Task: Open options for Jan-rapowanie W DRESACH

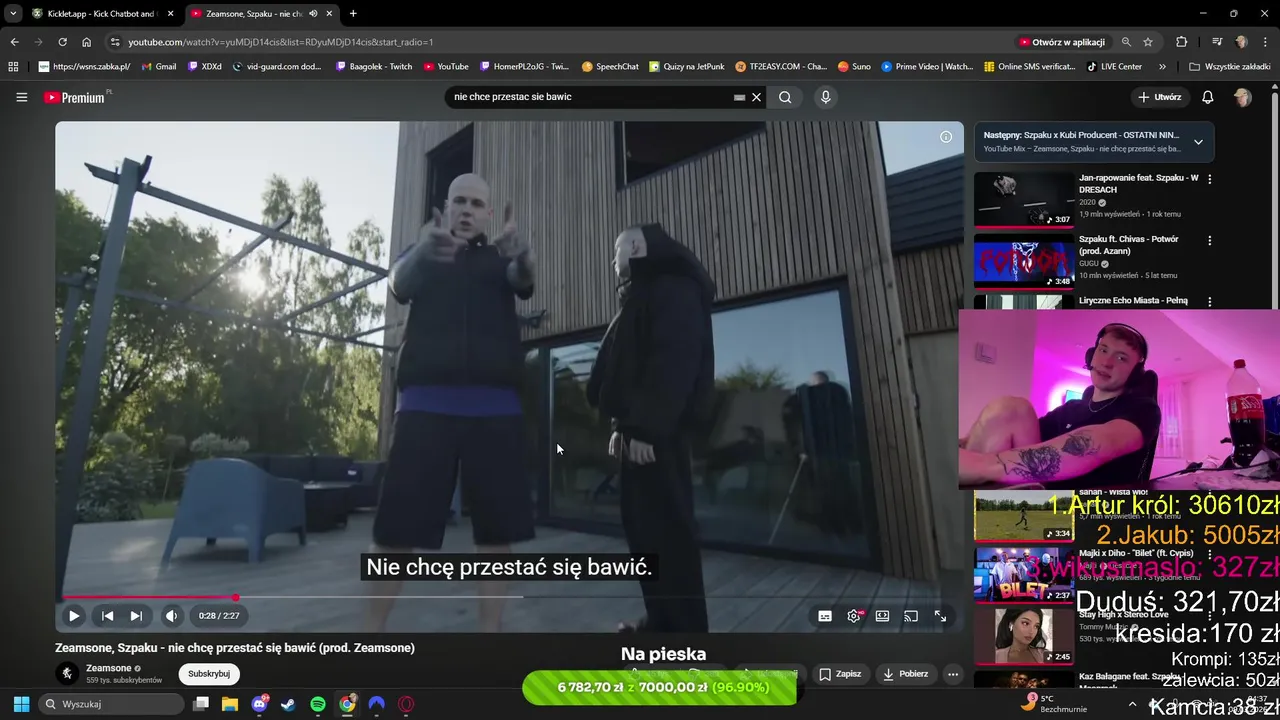Action: [x=1210, y=179]
